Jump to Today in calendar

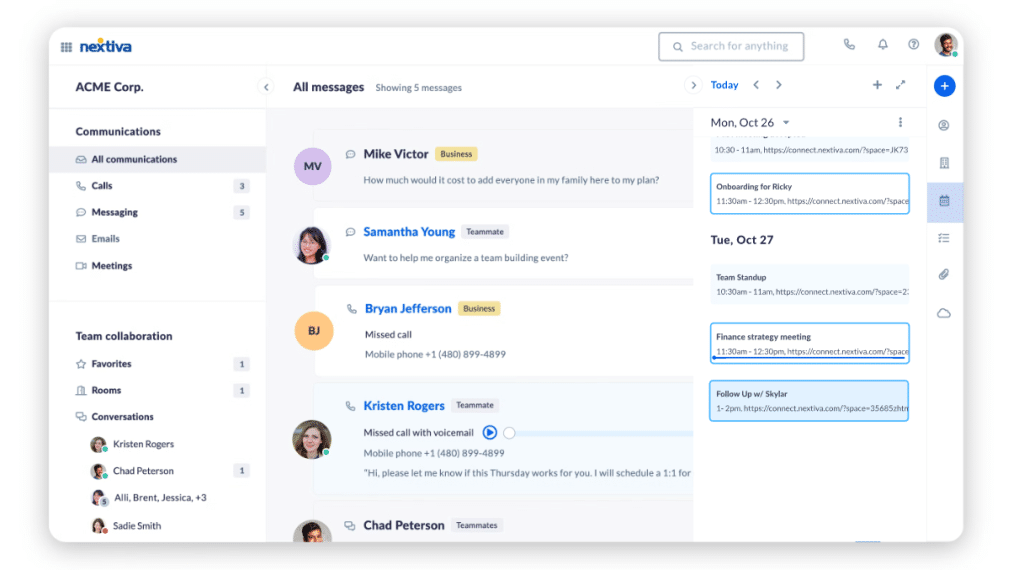pyautogui.click(x=724, y=85)
